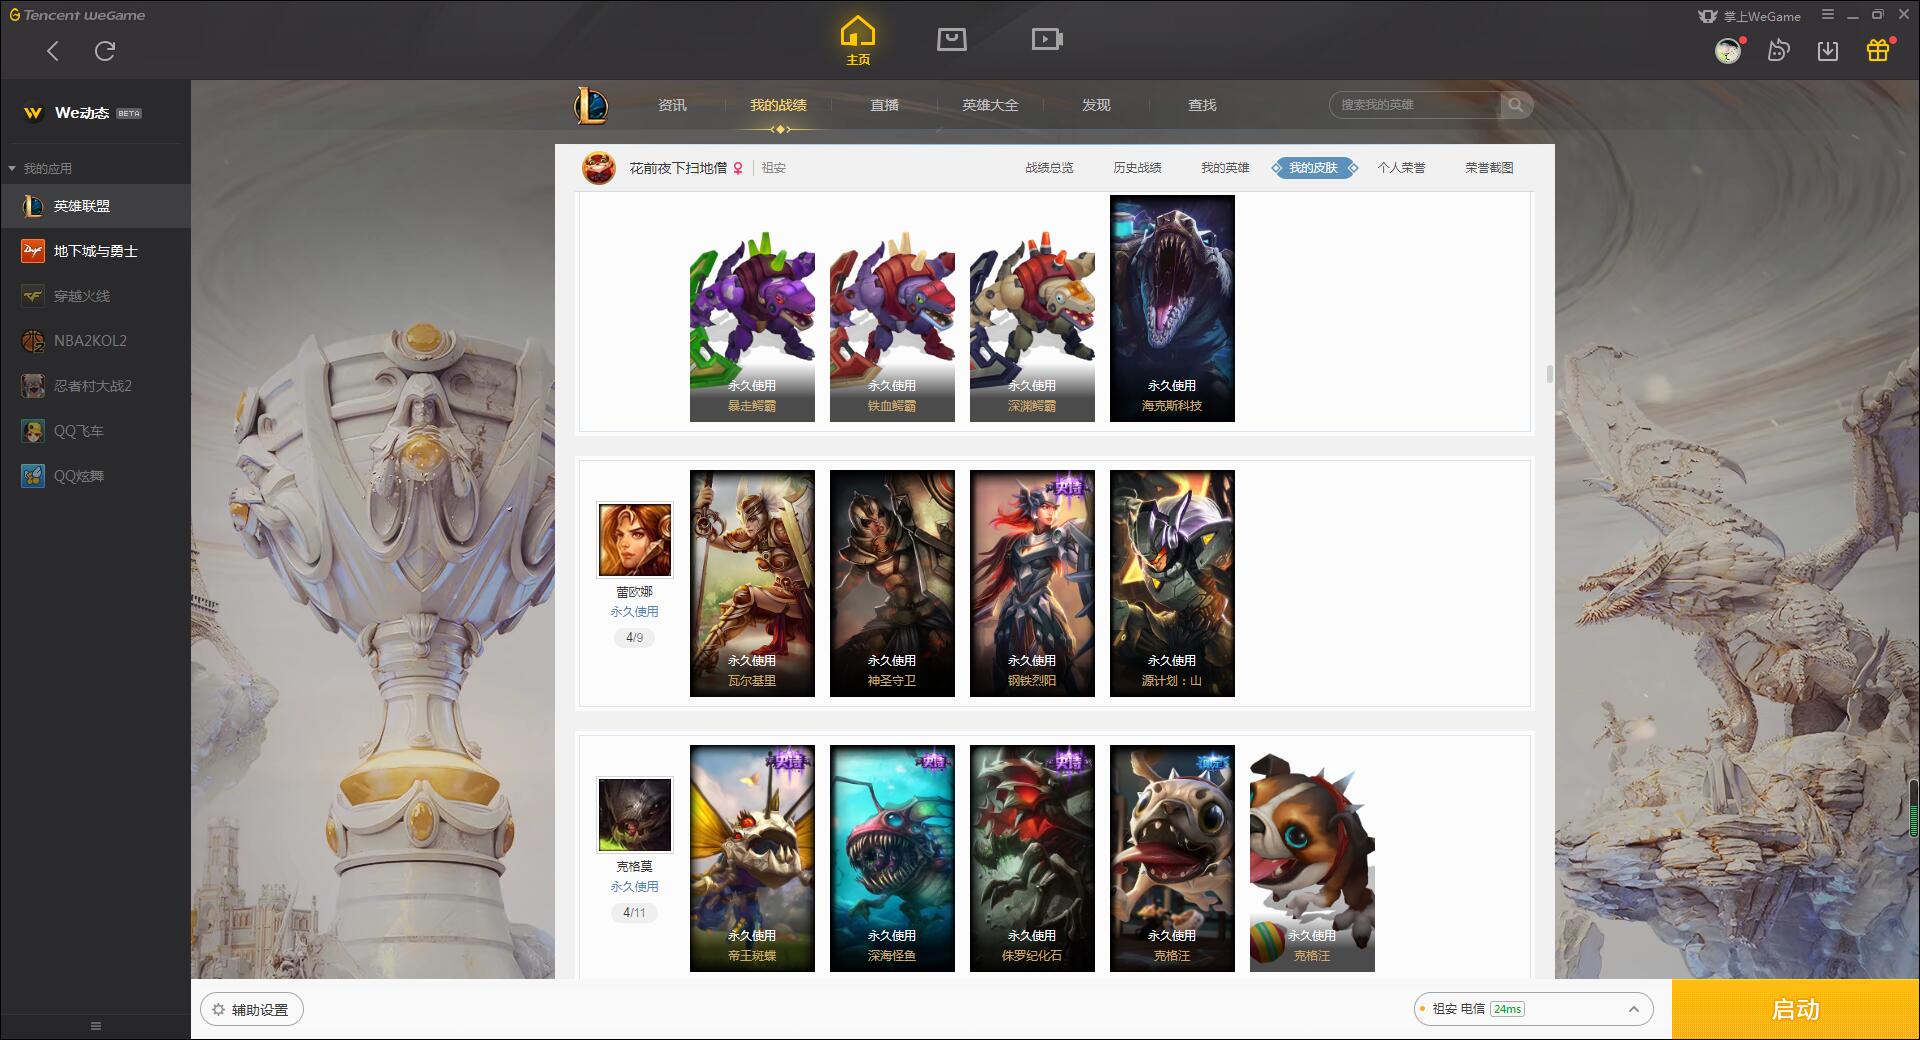Viewport: 1920px width, 1040px height.
Task: Open 神圣守卫 skin thumbnail
Action: (892, 583)
